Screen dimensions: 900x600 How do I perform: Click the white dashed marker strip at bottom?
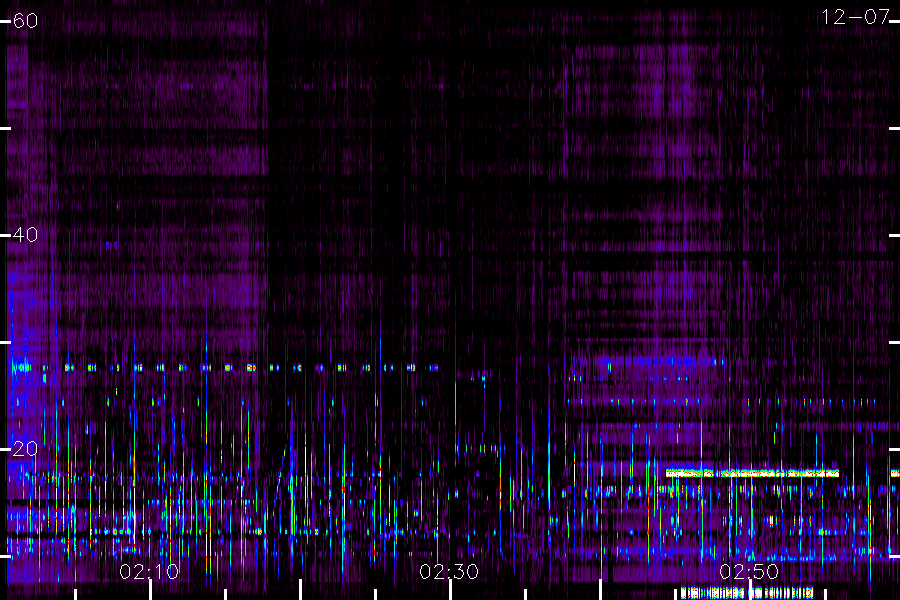[747, 593]
